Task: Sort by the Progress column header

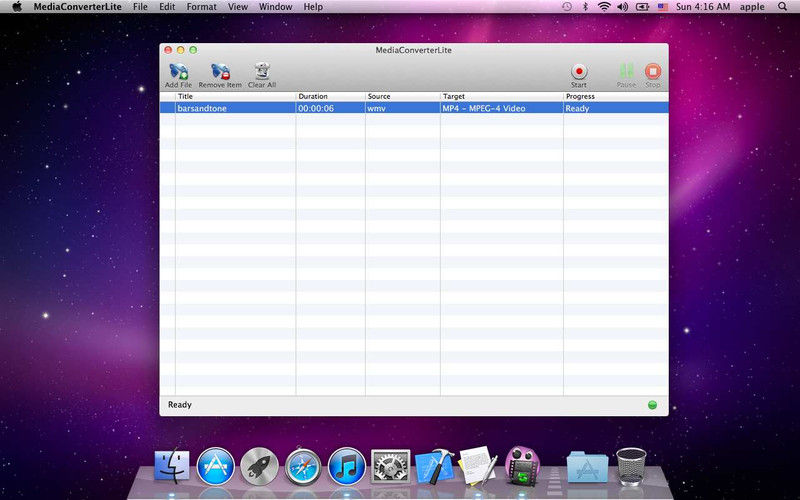Action: pos(616,96)
